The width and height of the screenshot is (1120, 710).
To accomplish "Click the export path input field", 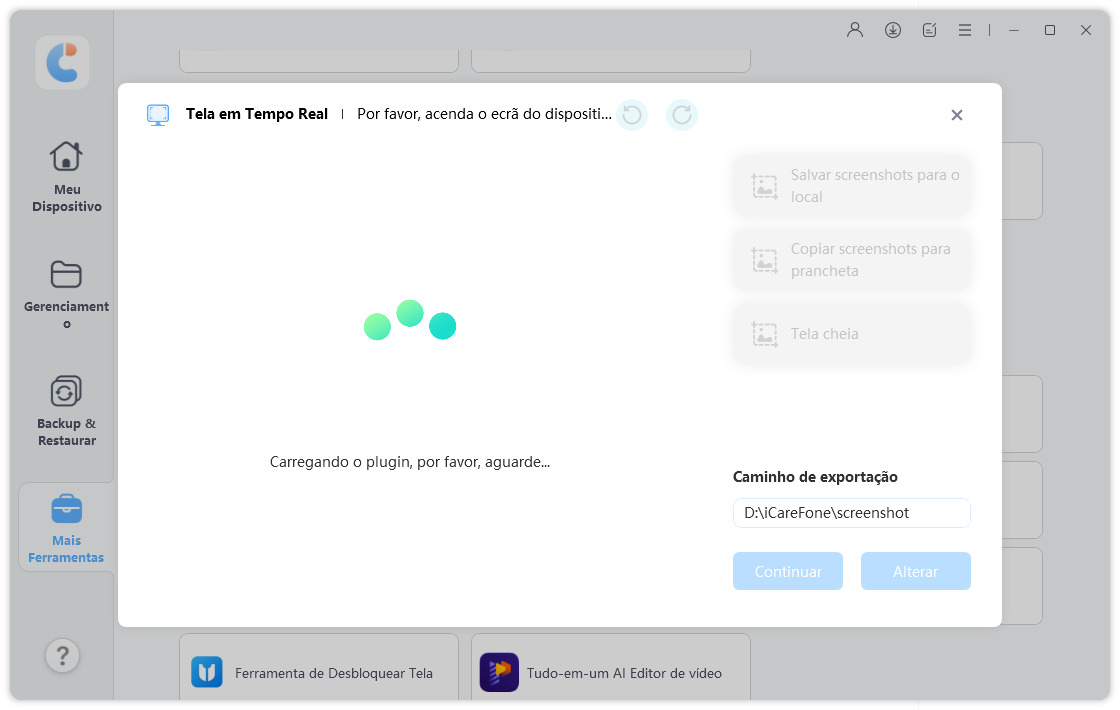I will tap(851, 513).
